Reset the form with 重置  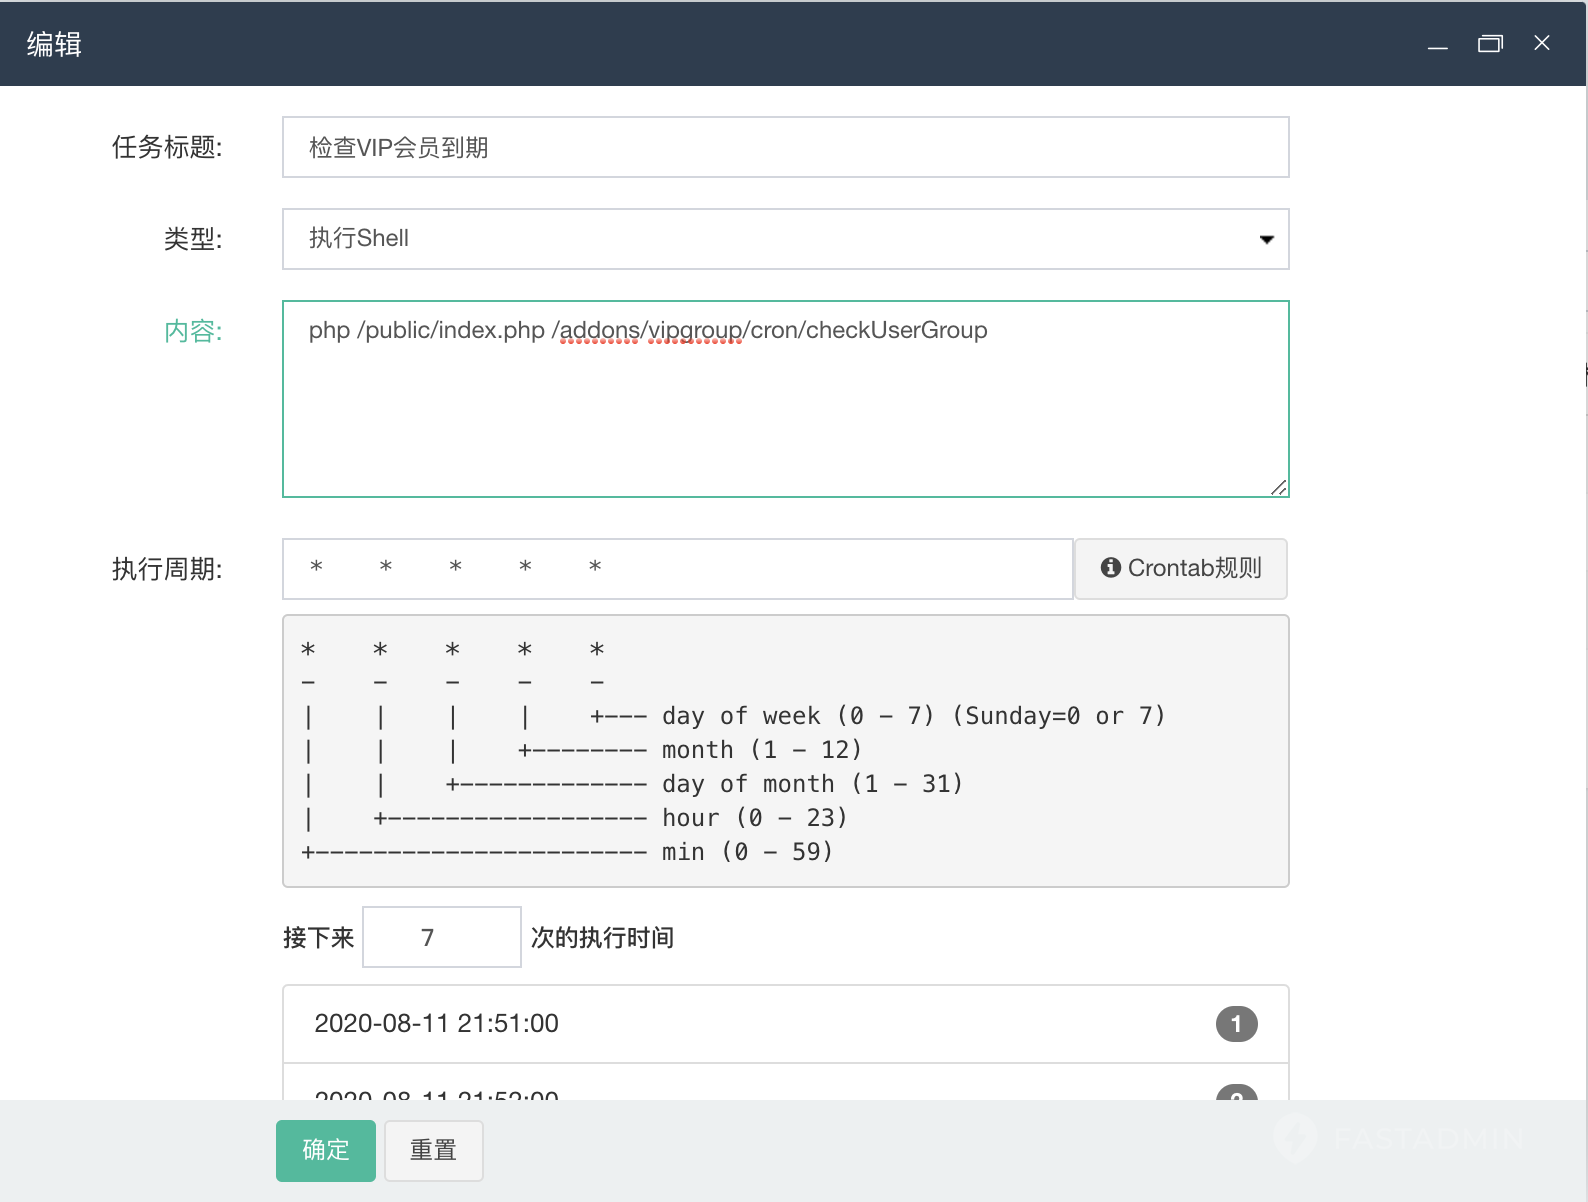[x=434, y=1151]
